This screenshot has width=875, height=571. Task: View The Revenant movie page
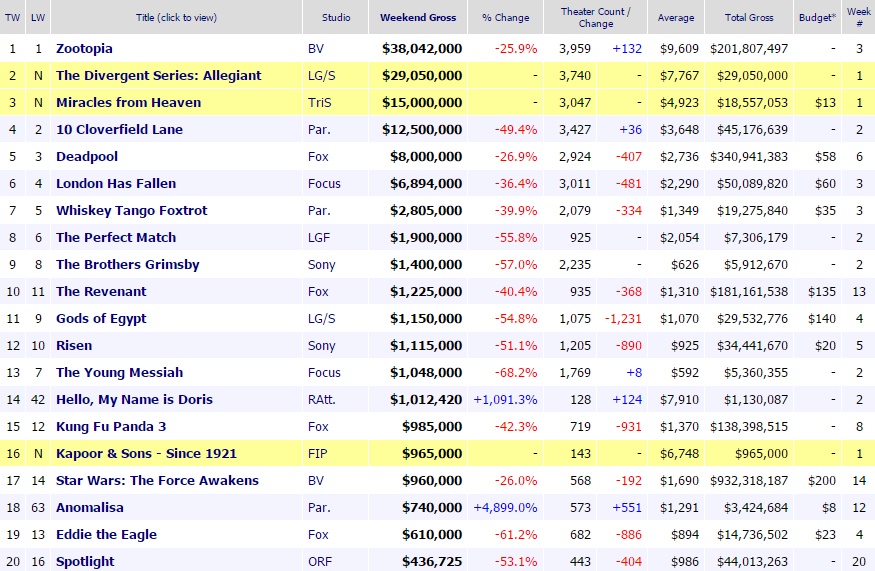[x=101, y=291]
